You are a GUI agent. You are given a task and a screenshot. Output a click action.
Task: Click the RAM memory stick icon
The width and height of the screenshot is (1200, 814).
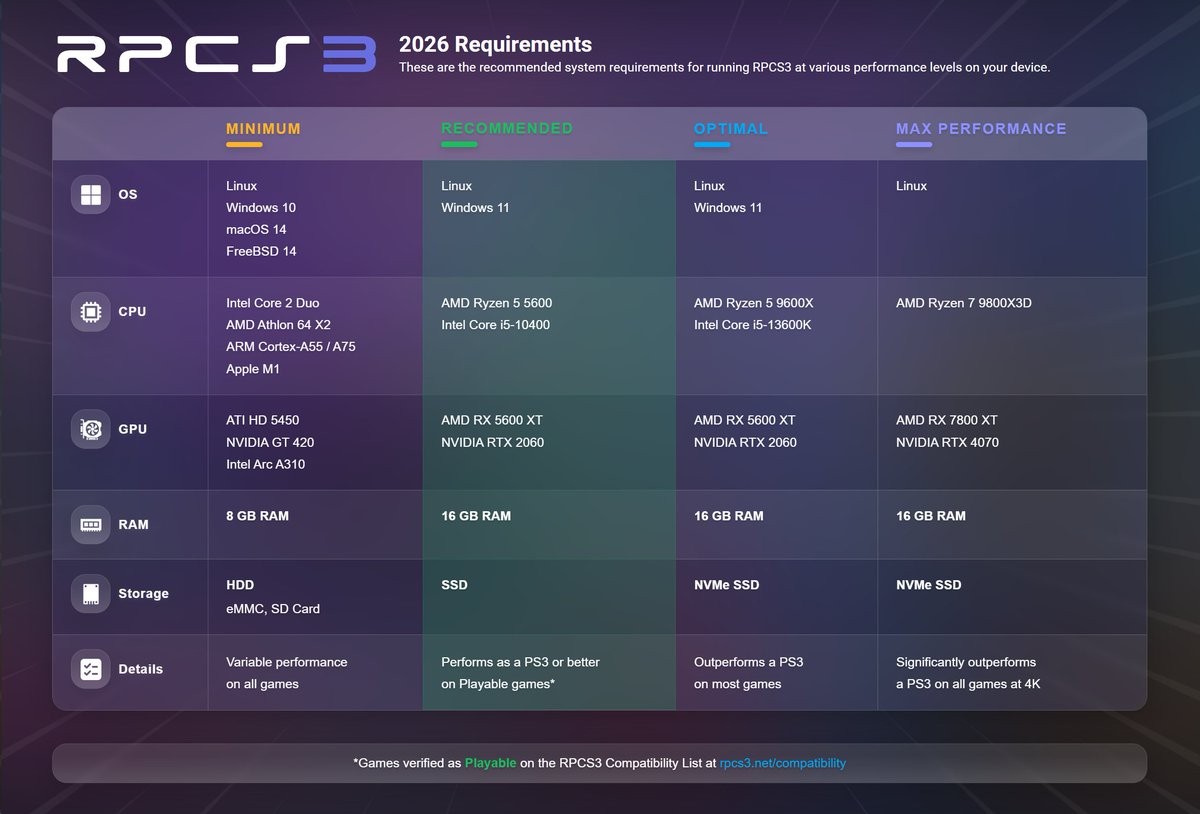pyautogui.click(x=90, y=524)
